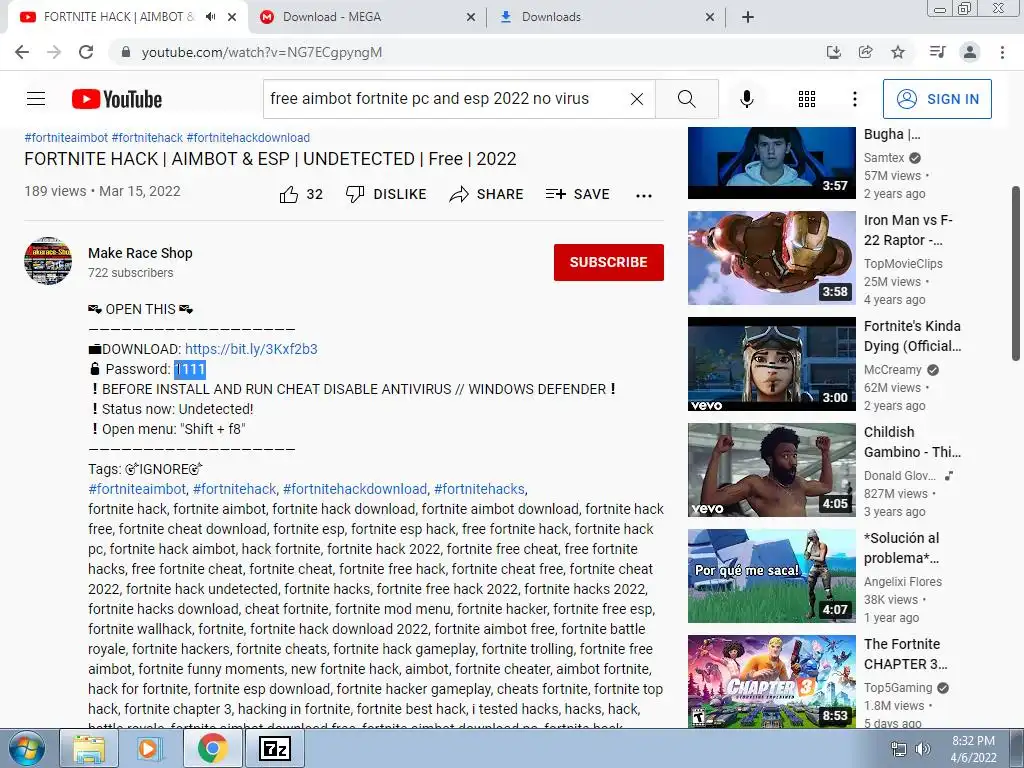Image resolution: width=1024 pixels, height=768 pixels.
Task: Open Windows Media Player from the taskbar
Action: pyautogui.click(x=149, y=748)
